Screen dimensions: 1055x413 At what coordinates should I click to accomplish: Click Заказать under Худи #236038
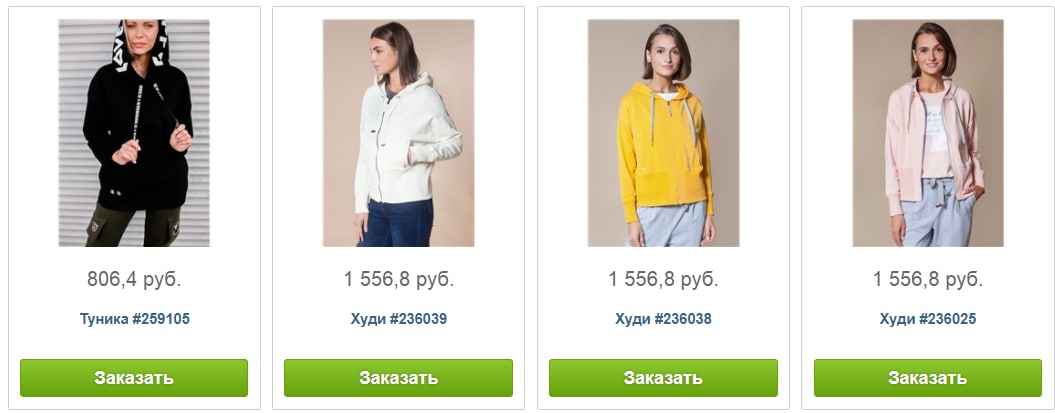pyautogui.click(x=663, y=378)
